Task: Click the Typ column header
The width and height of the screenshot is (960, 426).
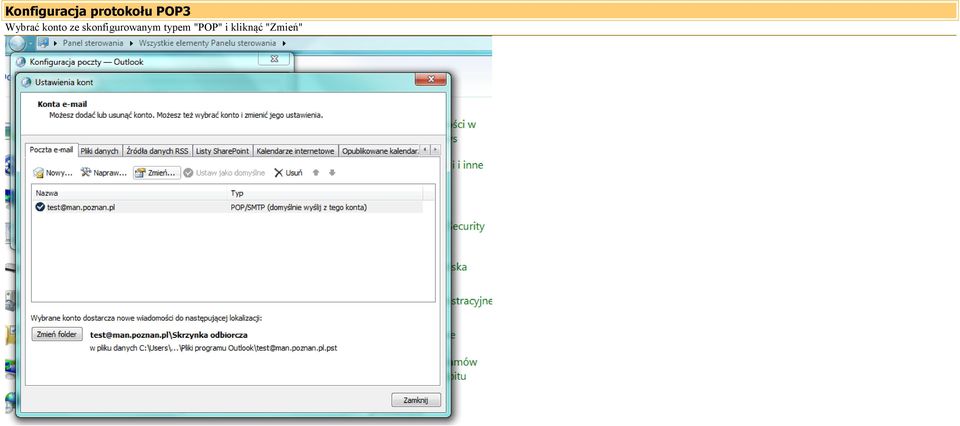Action: pyautogui.click(x=324, y=193)
